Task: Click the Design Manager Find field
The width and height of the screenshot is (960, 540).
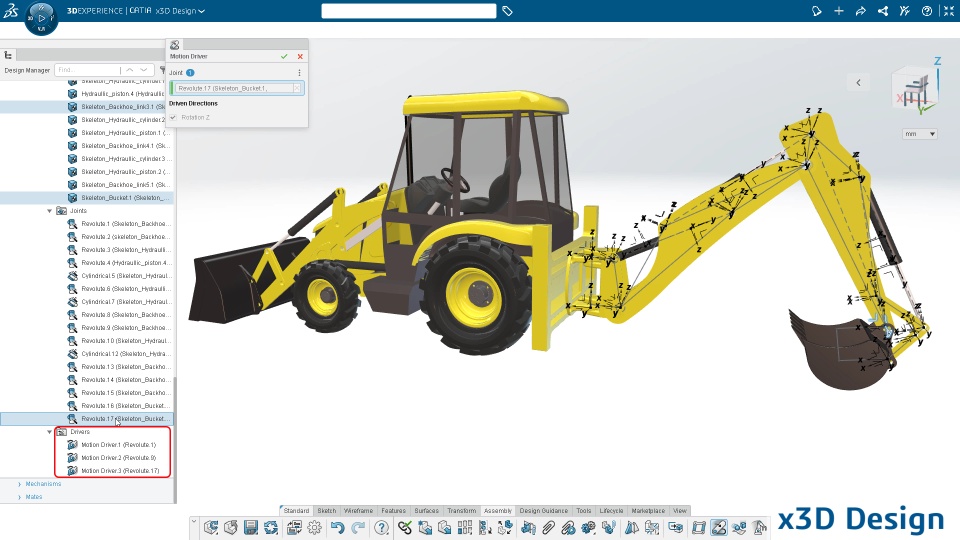Action: coord(87,70)
